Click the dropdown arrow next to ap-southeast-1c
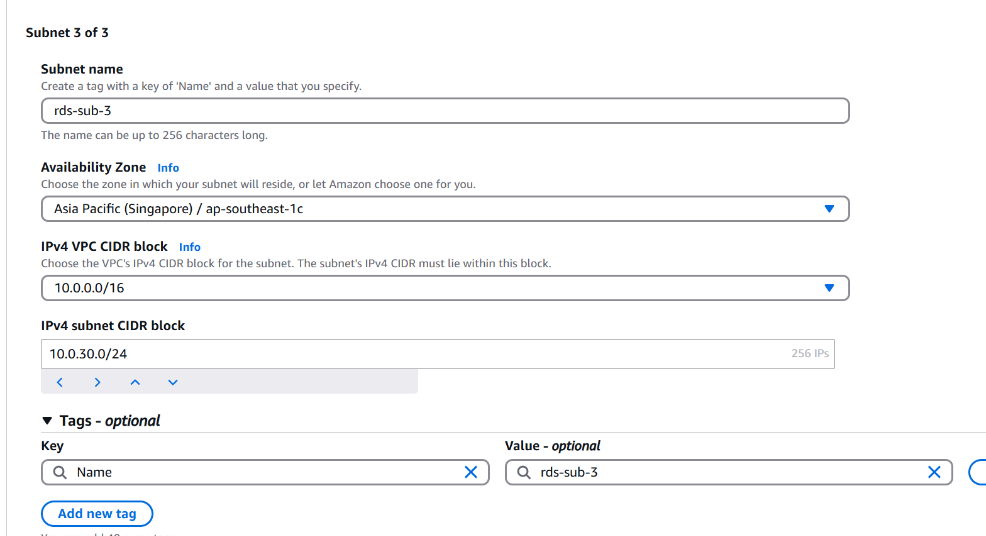This screenshot has height=536, width=986. (x=829, y=209)
